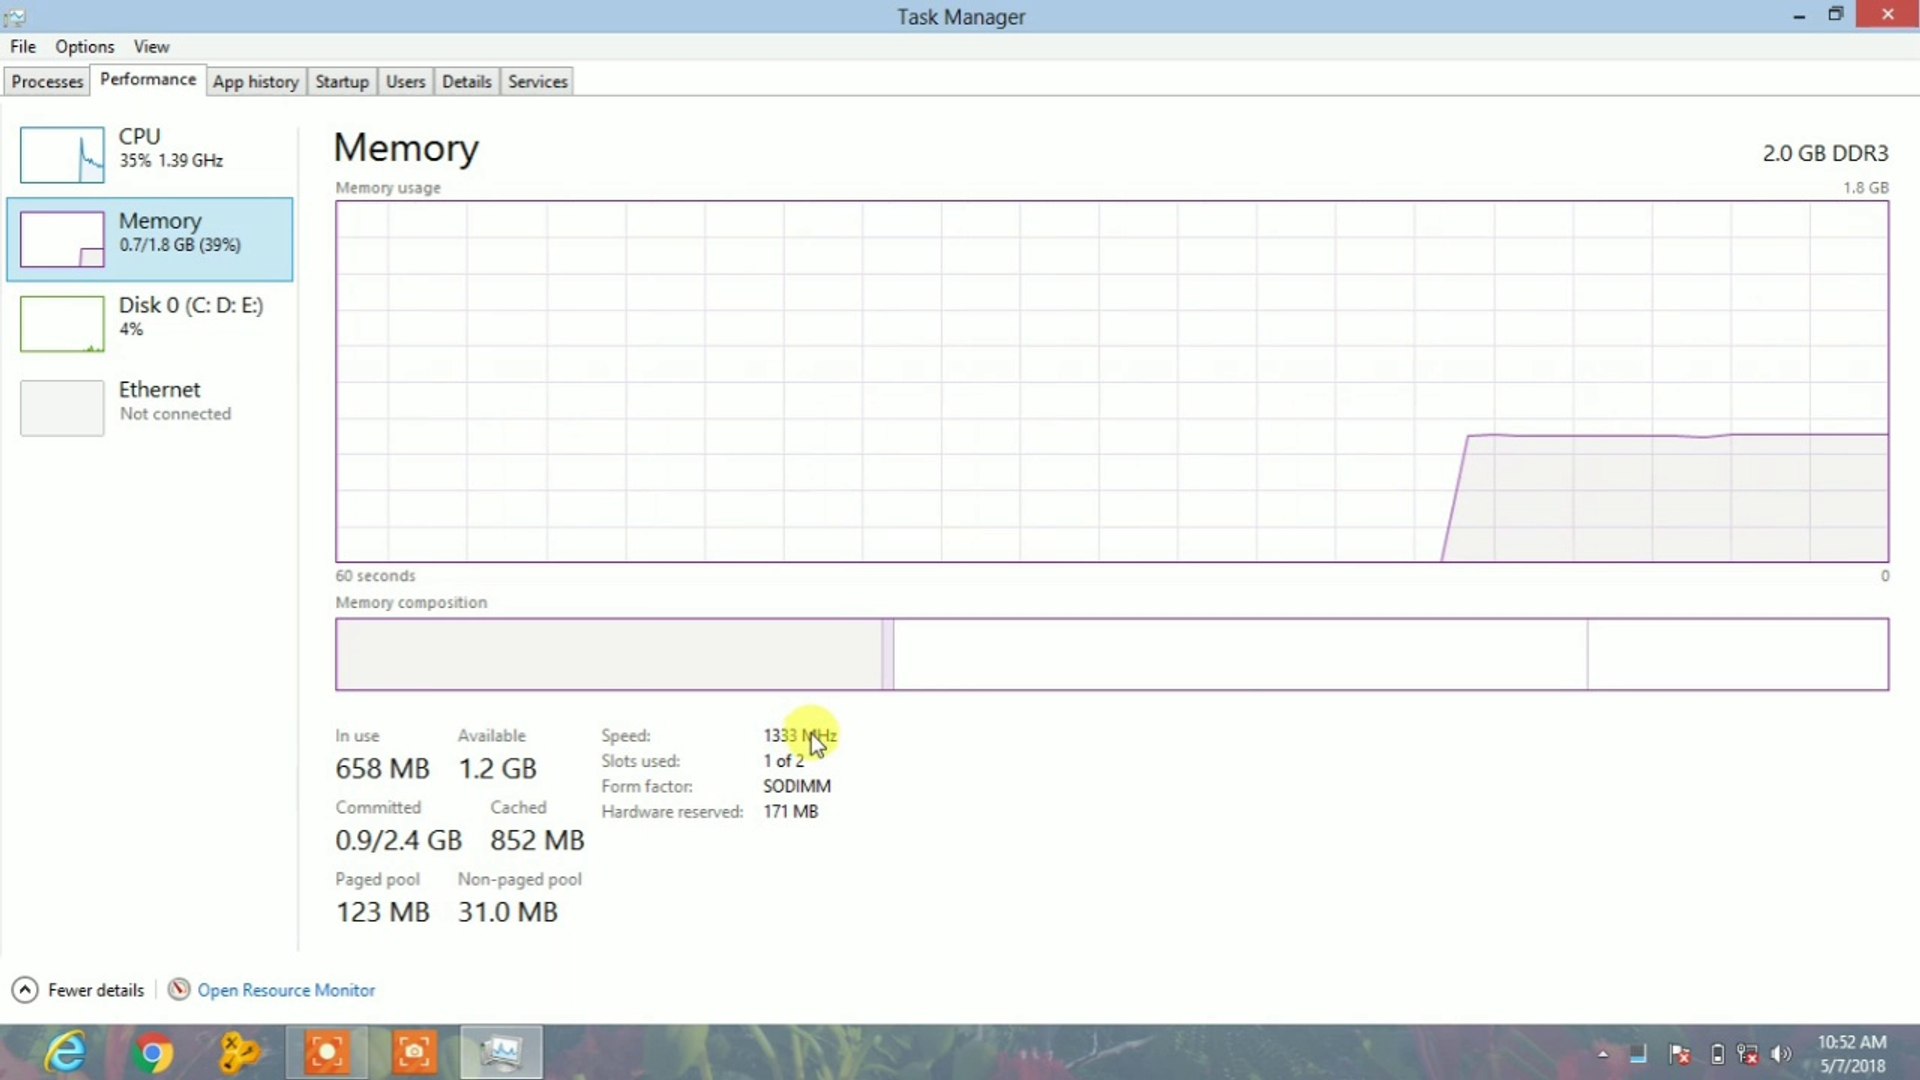Viewport: 1920px width, 1080px height.
Task: Open the View menu
Action: pos(151,46)
